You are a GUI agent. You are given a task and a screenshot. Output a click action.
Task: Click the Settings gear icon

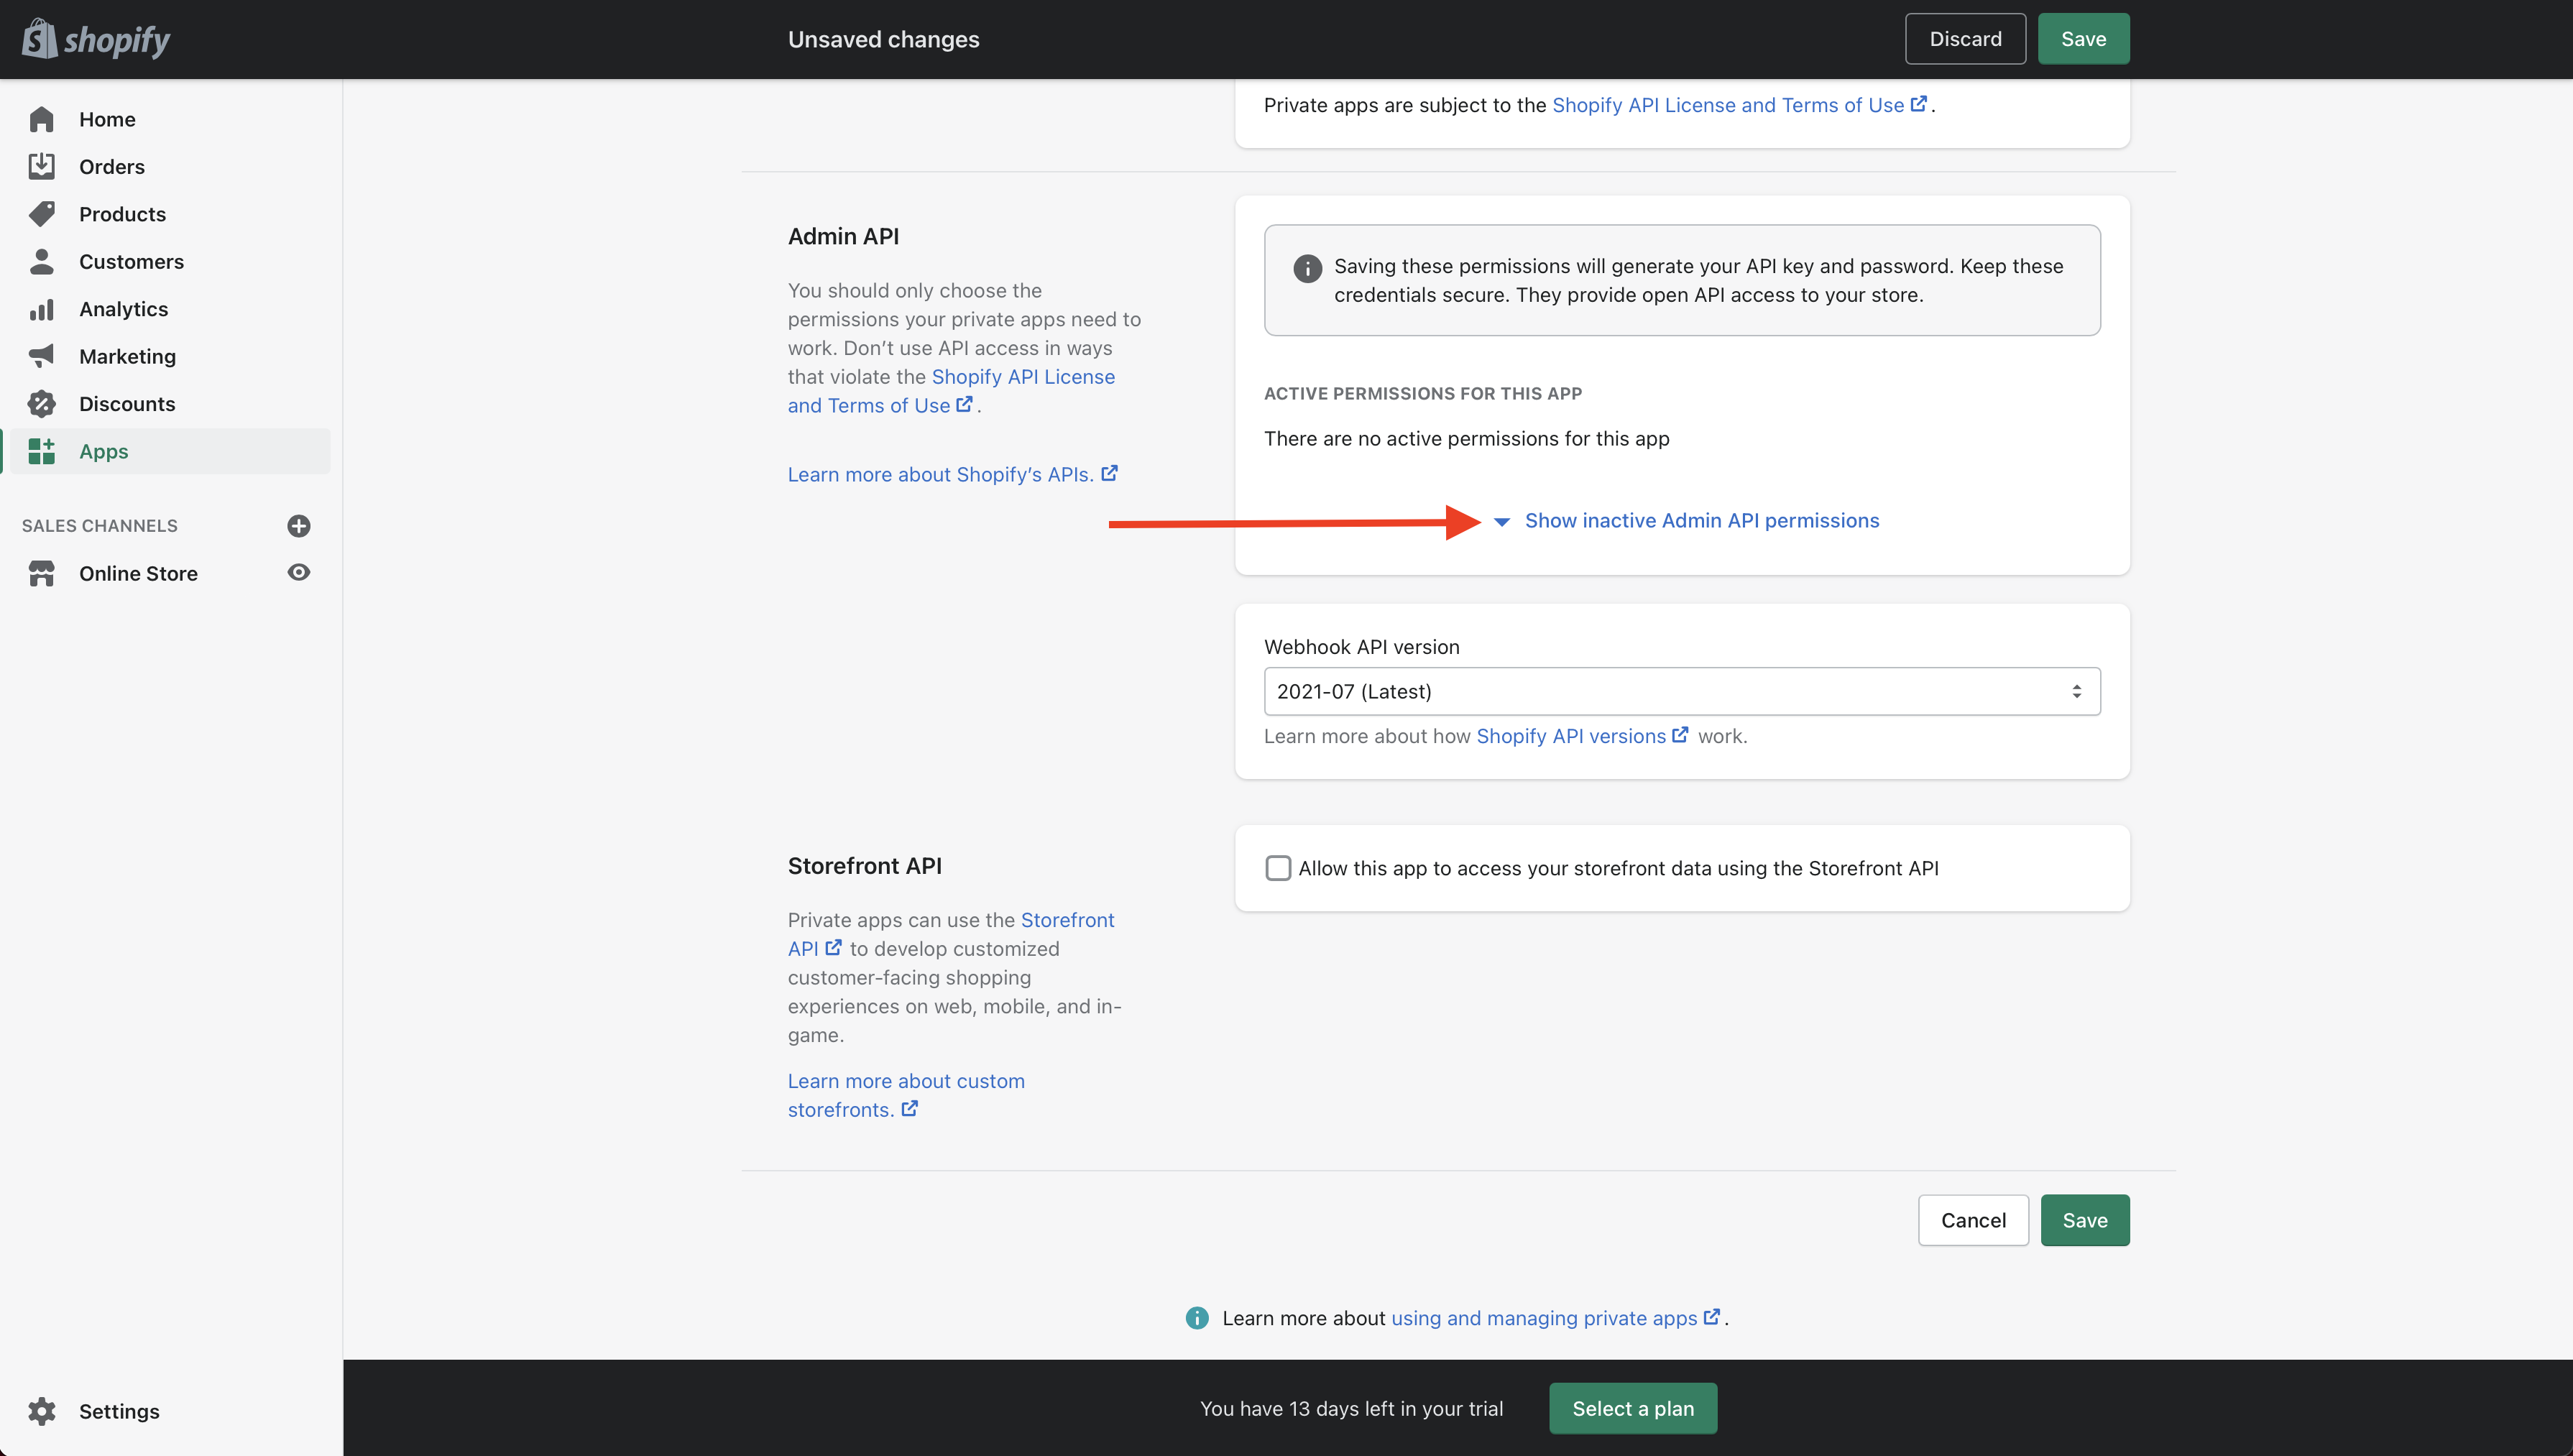pyautogui.click(x=42, y=1411)
